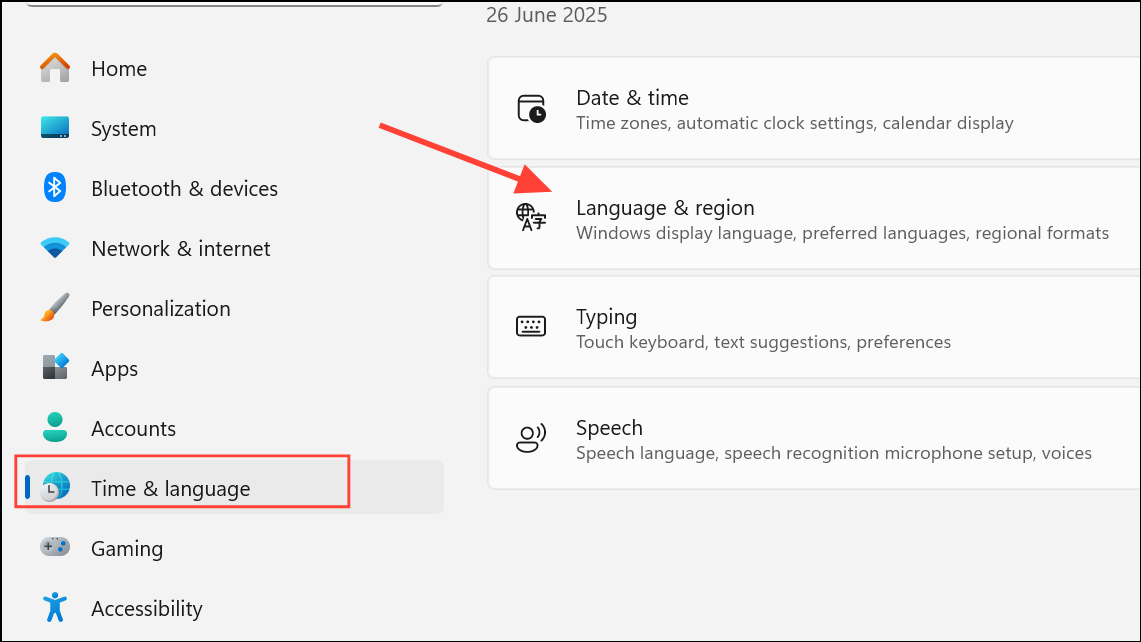Click the Language & region globe icon
The height and width of the screenshot is (642, 1141).
531,218
